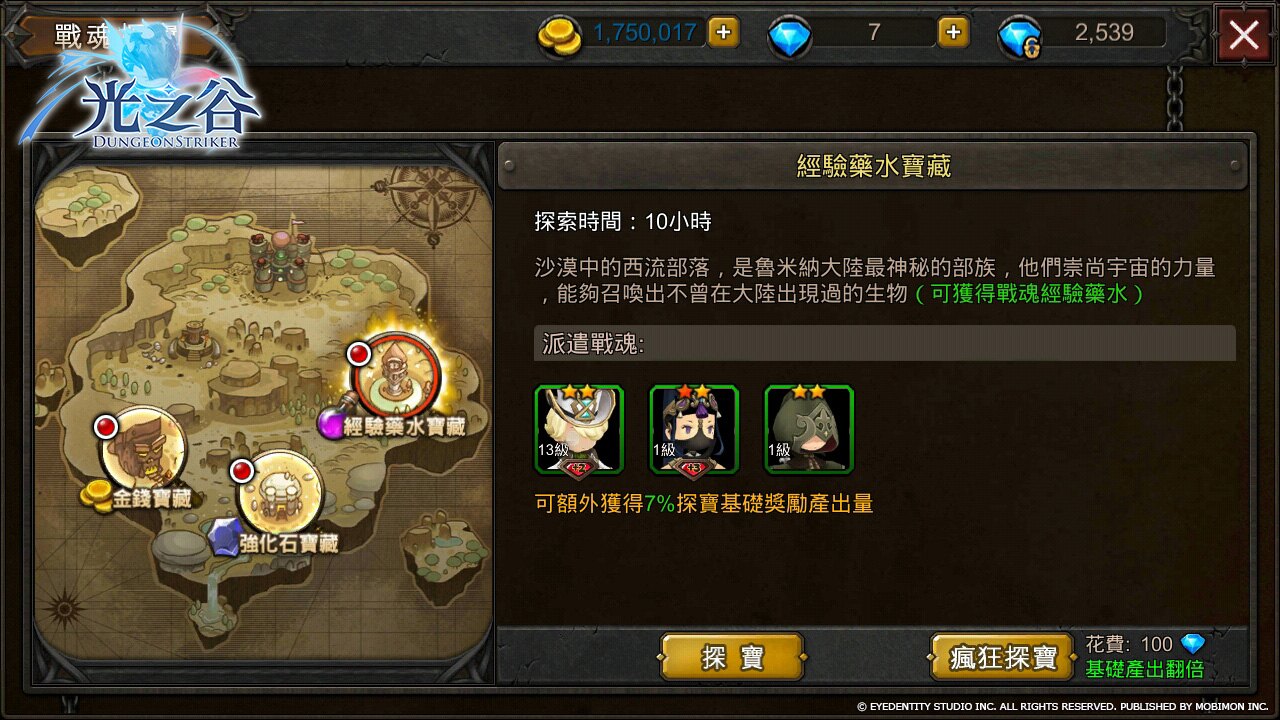Screen dimensions: 1280x720
Task: Select 經驗藥水寶藏 location on the map
Action: pos(396,375)
